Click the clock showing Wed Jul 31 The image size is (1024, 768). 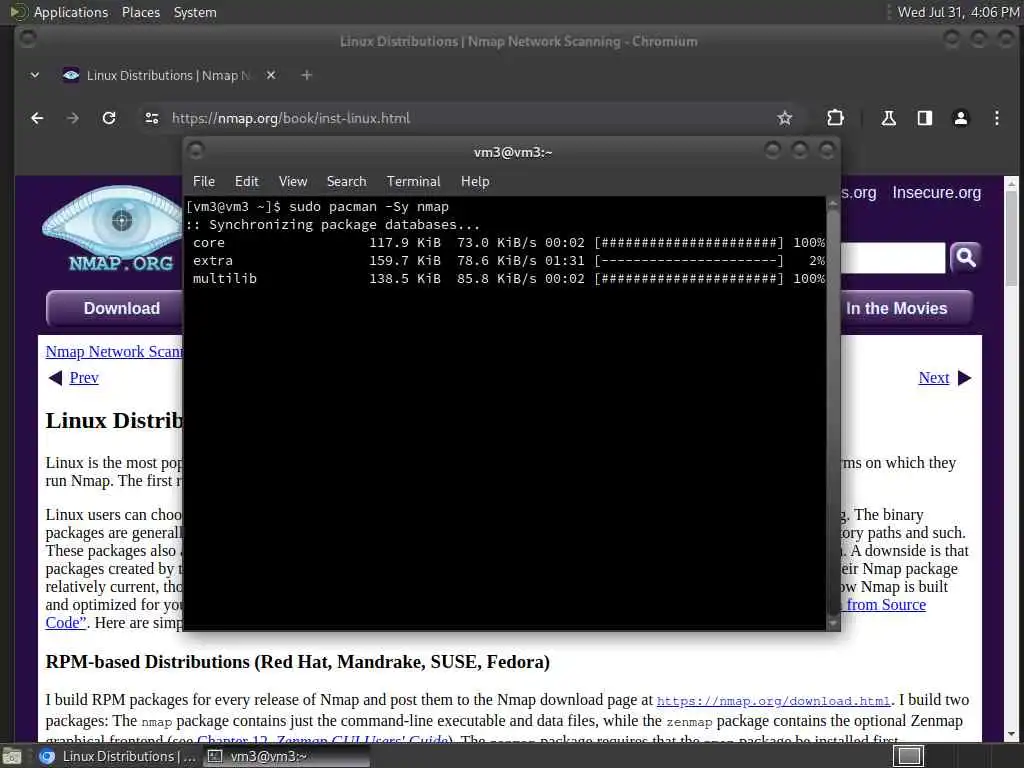click(x=958, y=12)
